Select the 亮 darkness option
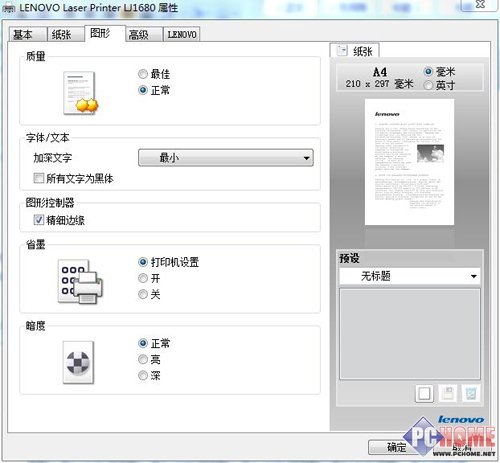The width and height of the screenshot is (500, 463). tap(143, 359)
